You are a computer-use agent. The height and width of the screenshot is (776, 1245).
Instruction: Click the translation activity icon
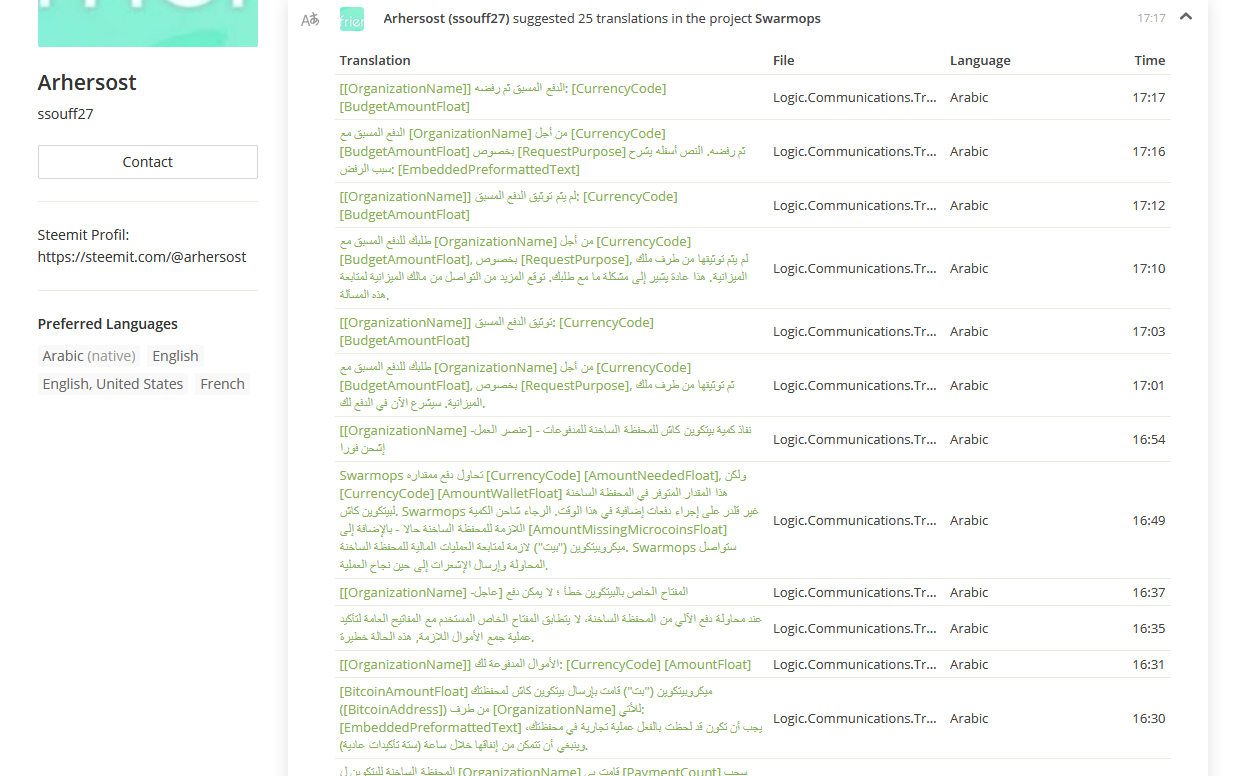(310, 19)
